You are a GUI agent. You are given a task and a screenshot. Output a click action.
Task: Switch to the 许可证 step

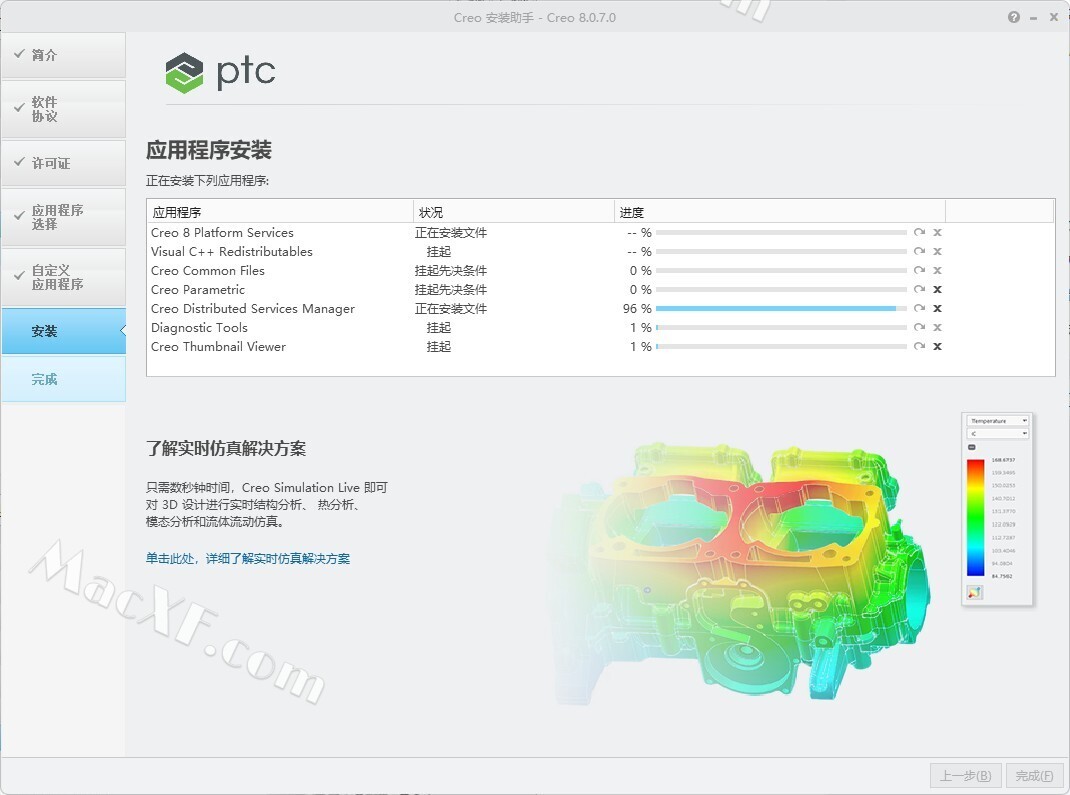coord(63,163)
